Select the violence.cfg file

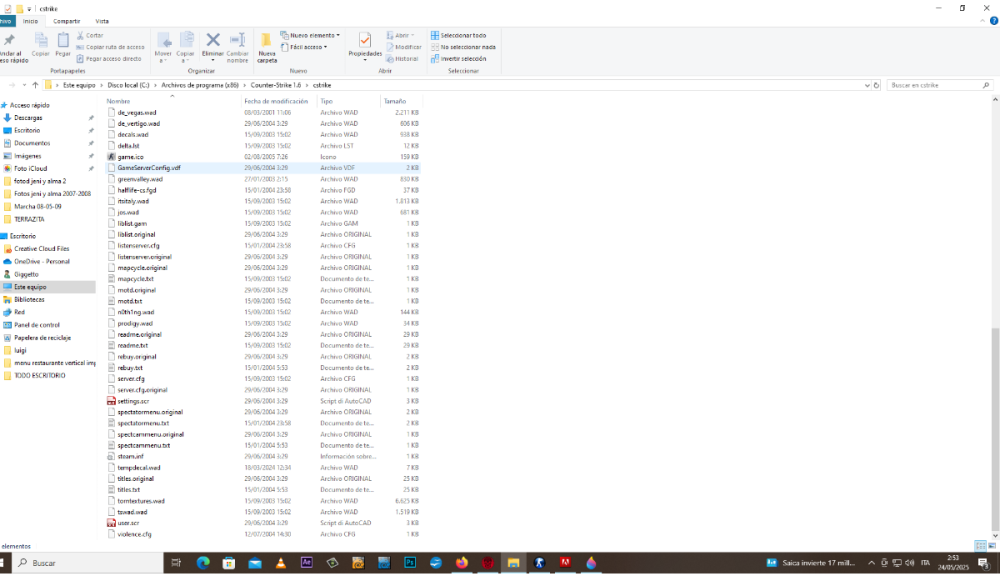point(134,535)
